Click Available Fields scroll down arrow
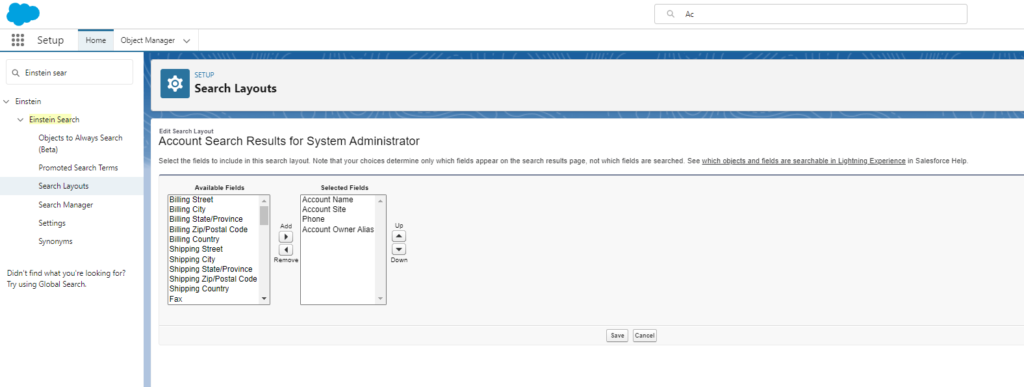This screenshot has width=1024, height=387. click(264, 298)
